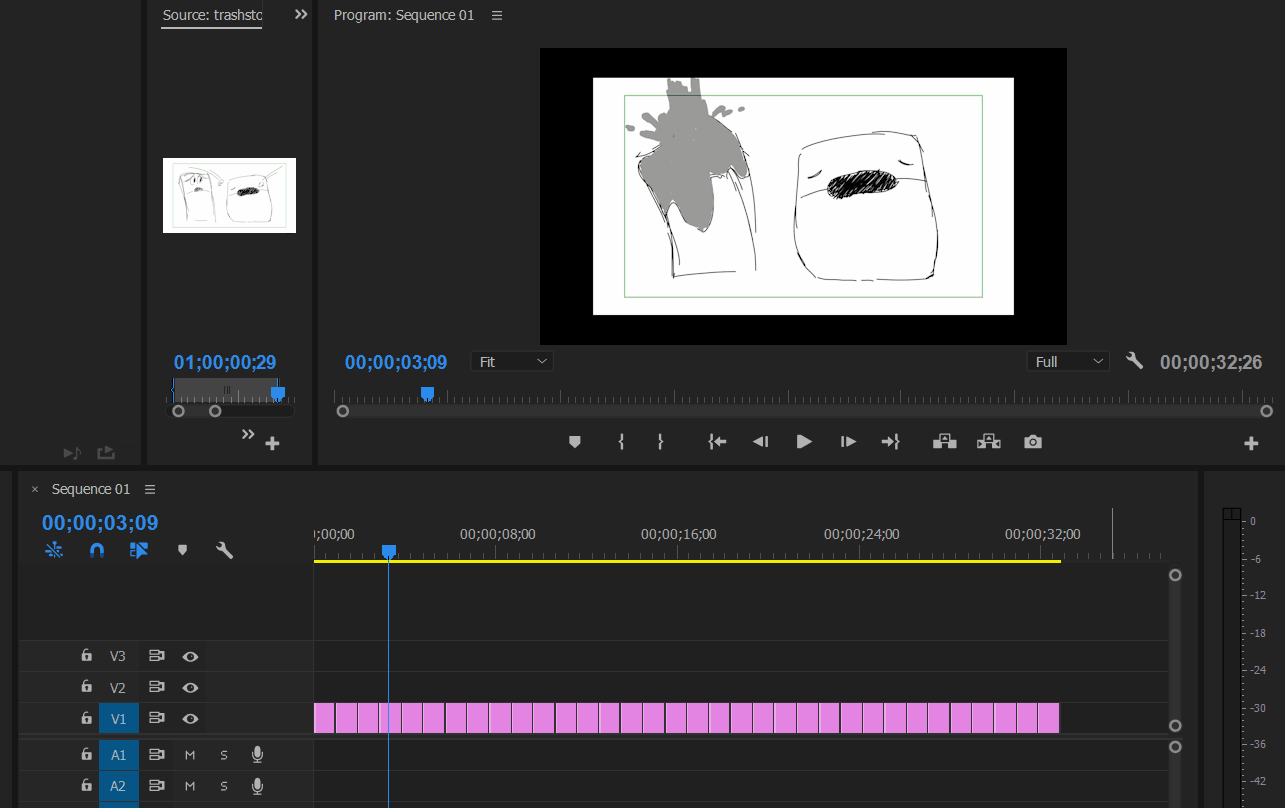The image size is (1285, 808).
Task: Click the Play button in Program monitor
Action: 804,442
